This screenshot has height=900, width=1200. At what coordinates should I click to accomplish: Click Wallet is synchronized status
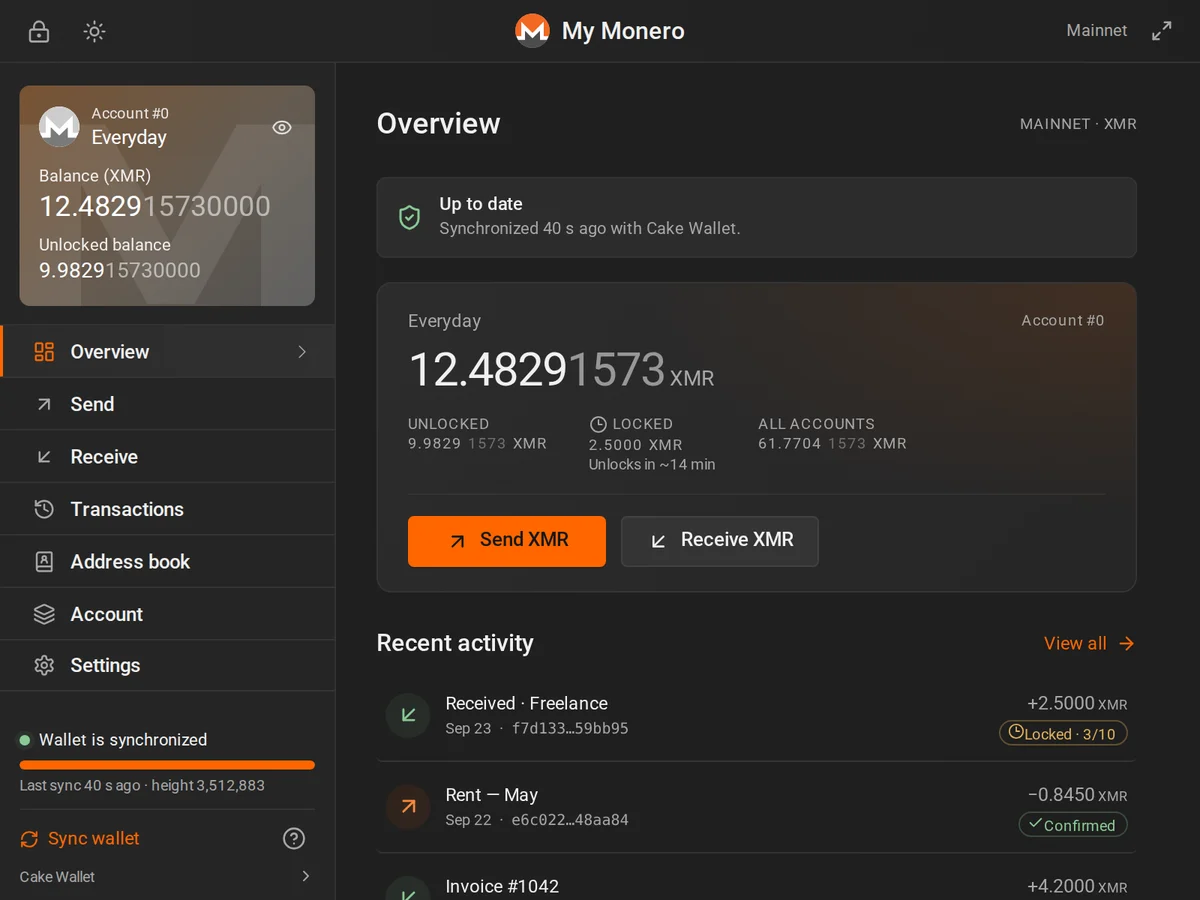123,740
